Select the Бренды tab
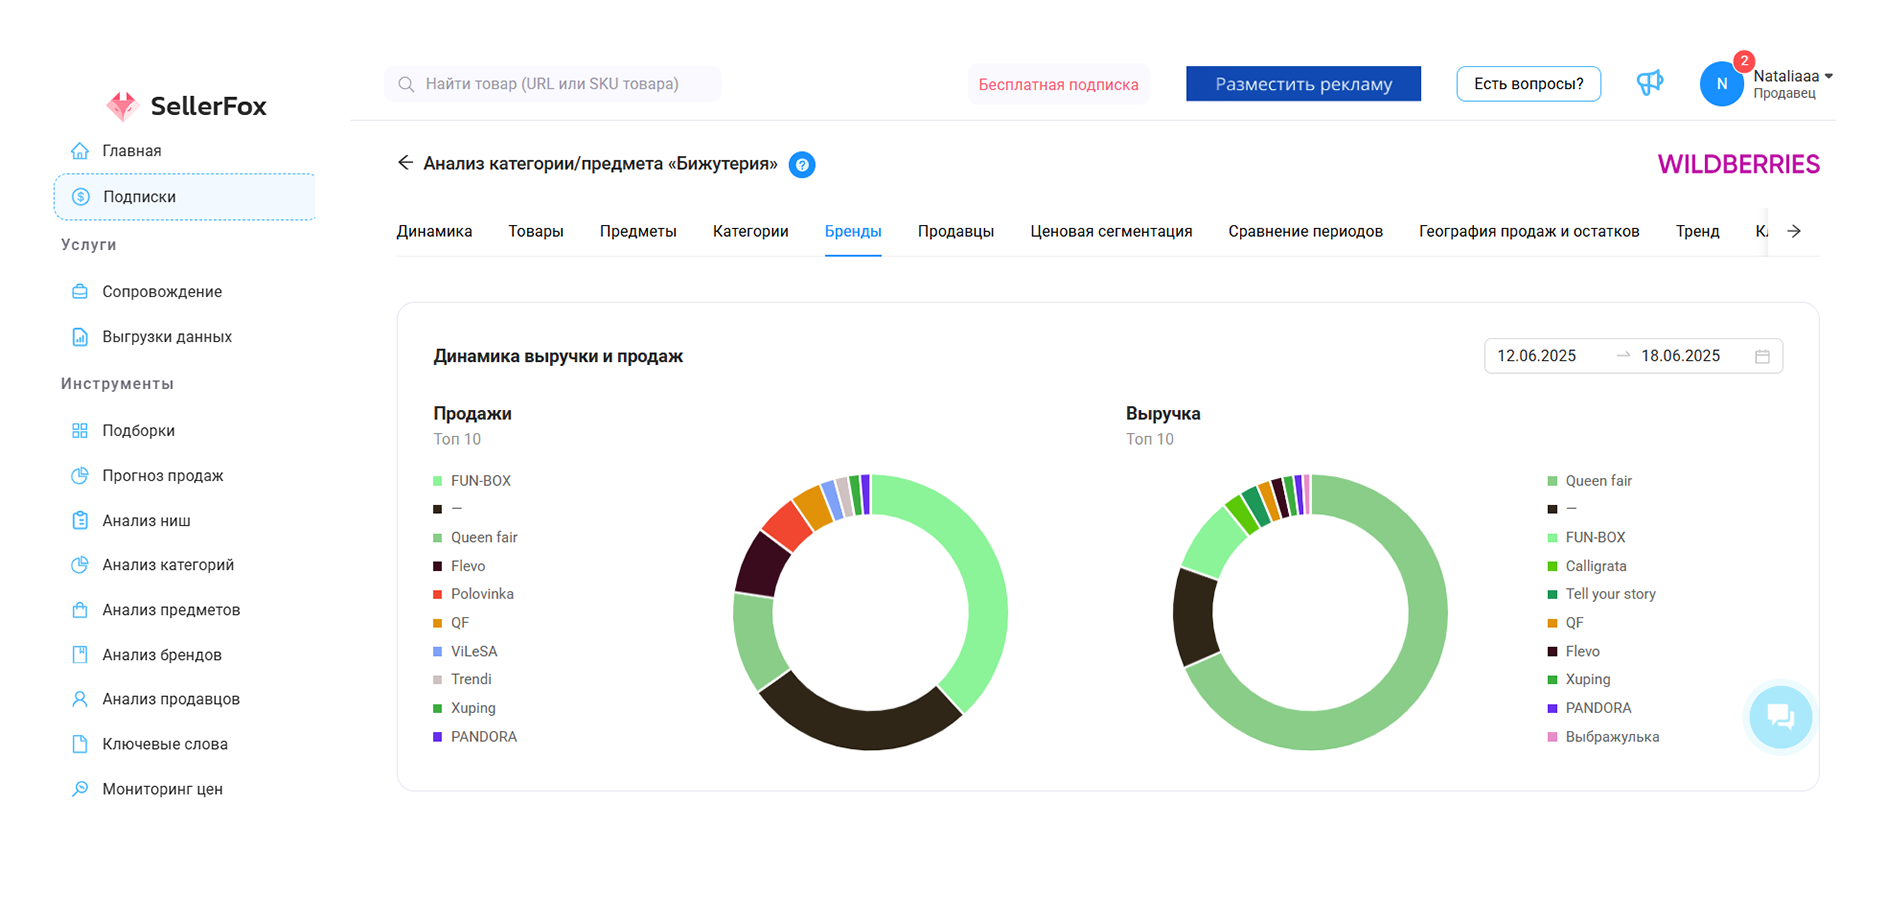Screen dimensions: 1886x904 (x=853, y=231)
